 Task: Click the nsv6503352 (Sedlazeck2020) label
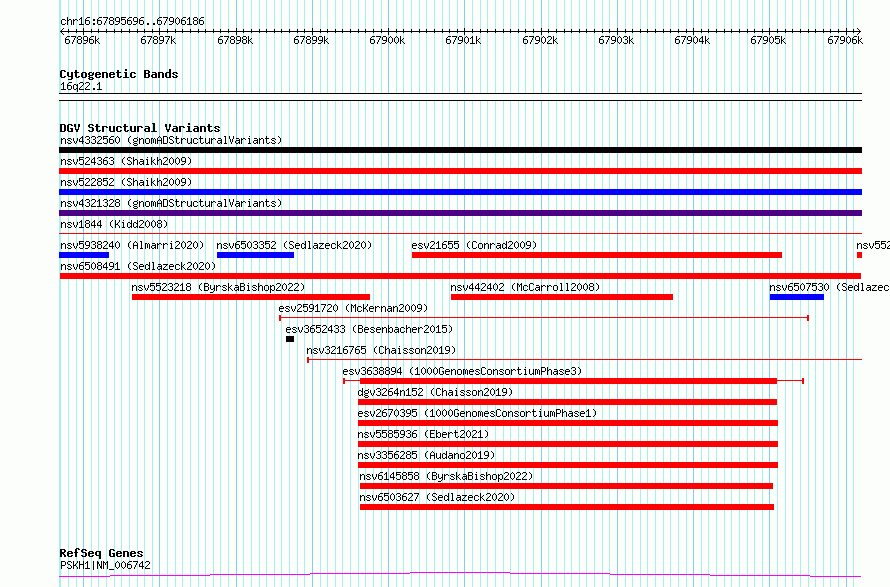pyautogui.click(x=294, y=245)
